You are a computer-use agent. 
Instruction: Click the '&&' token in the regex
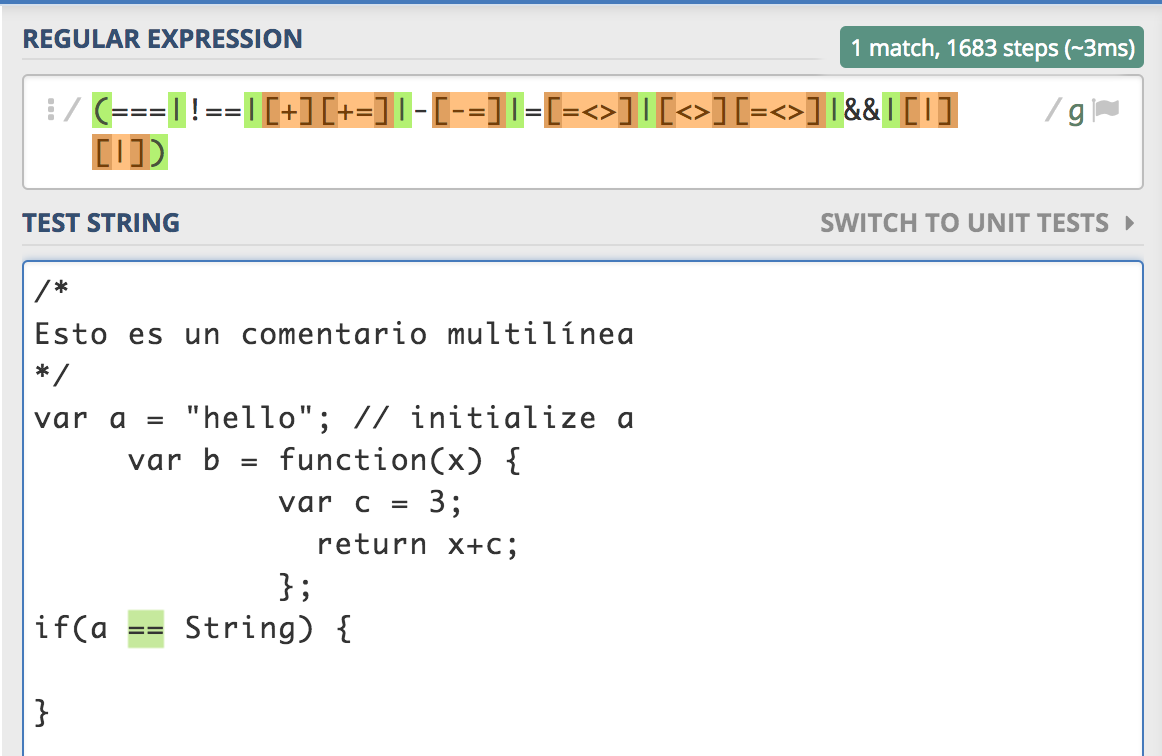[x=862, y=111]
